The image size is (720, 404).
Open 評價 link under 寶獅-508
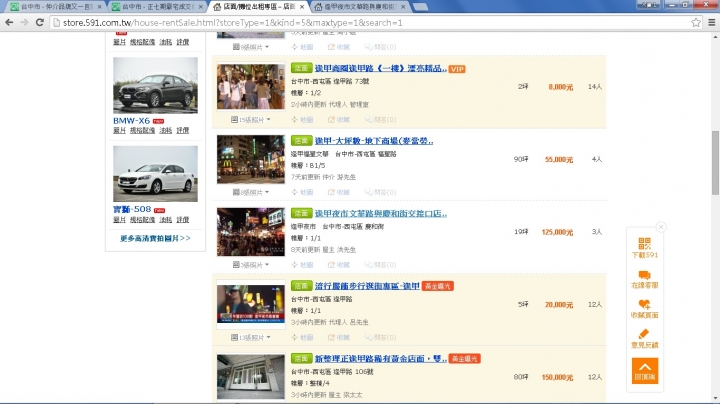pos(183,220)
